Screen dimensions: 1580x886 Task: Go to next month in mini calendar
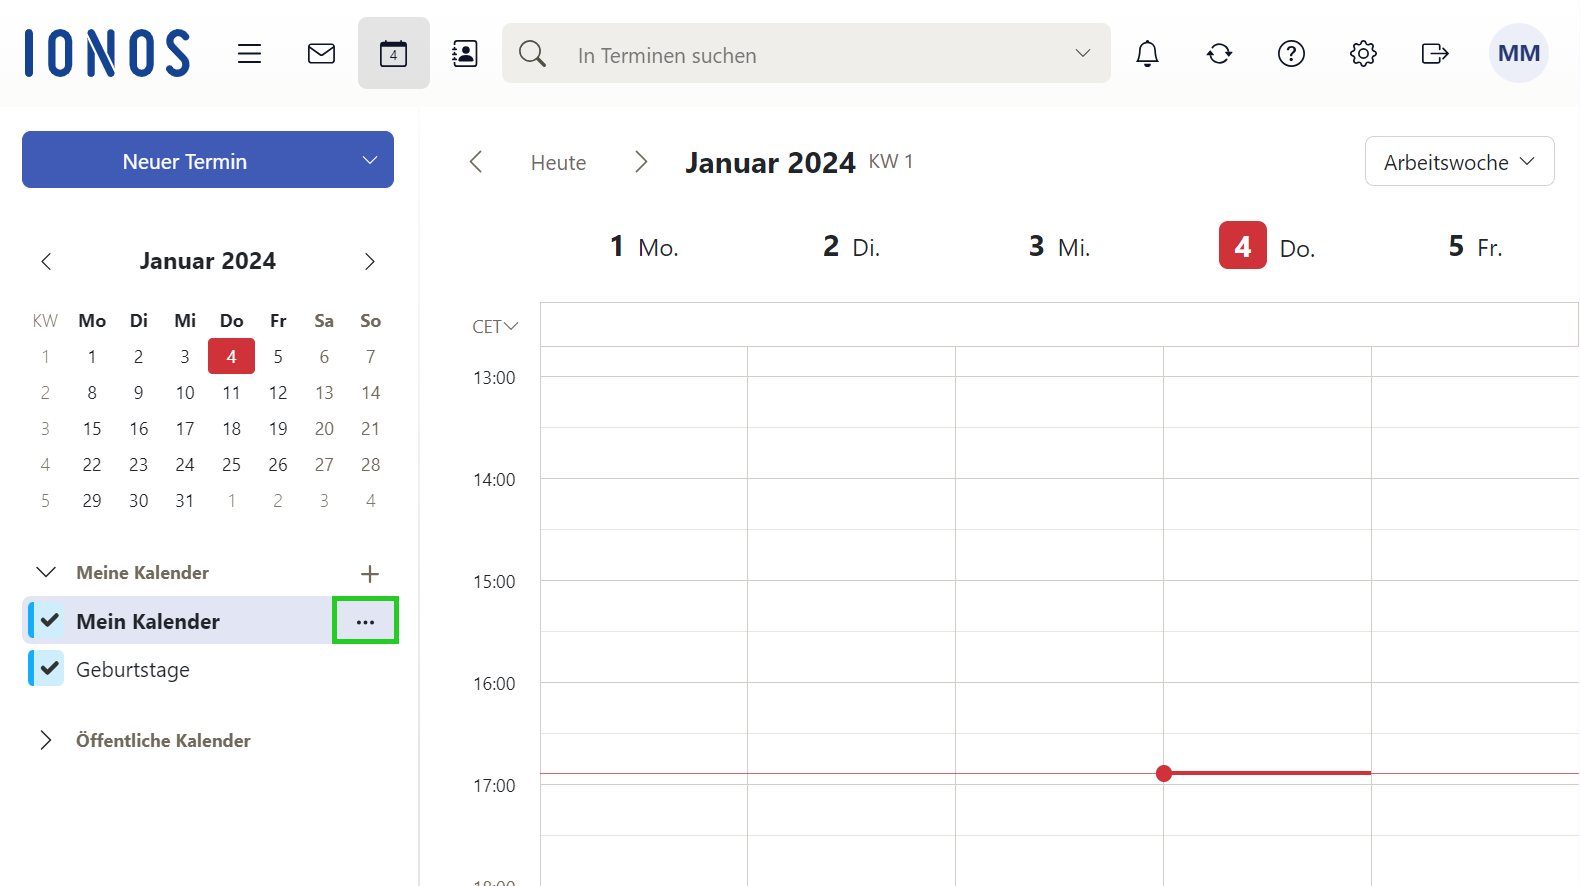click(370, 261)
